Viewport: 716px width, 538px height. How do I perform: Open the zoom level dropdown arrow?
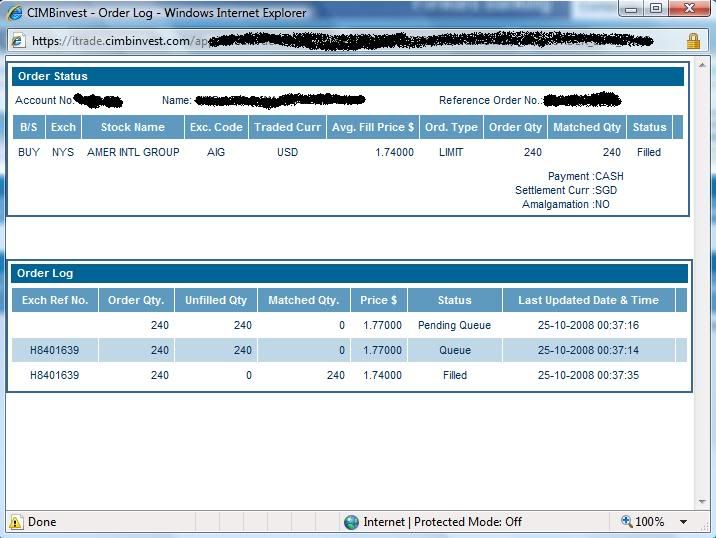[x=684, y=522]
